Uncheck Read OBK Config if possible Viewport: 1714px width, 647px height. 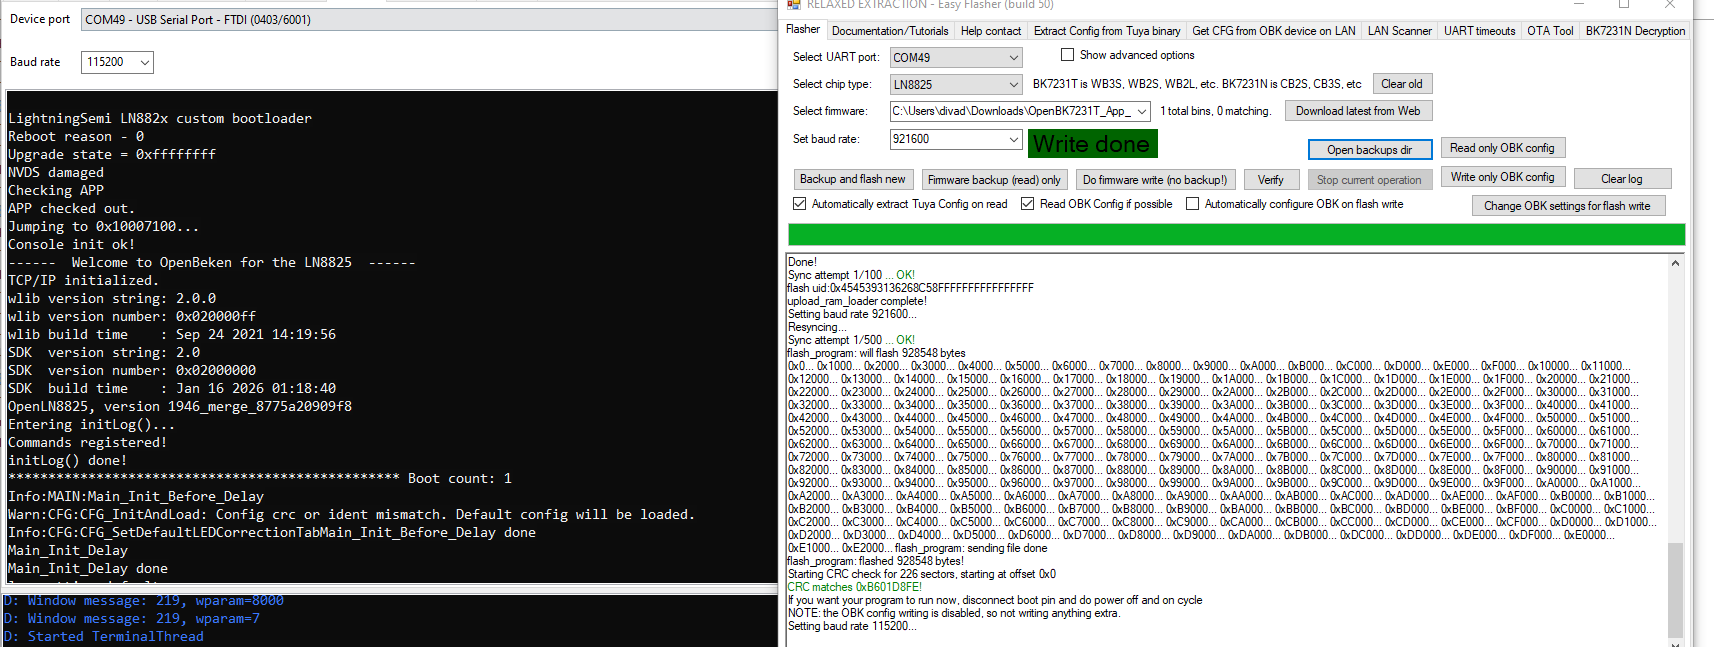(x=1027, y=204)
